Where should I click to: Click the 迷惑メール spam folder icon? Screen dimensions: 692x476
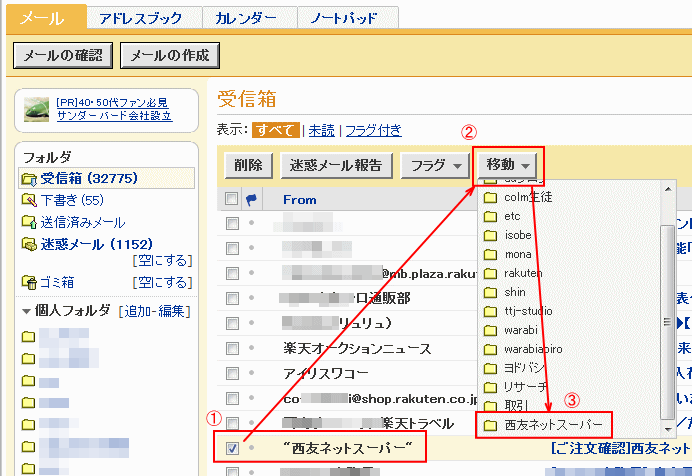coord(28,244)
